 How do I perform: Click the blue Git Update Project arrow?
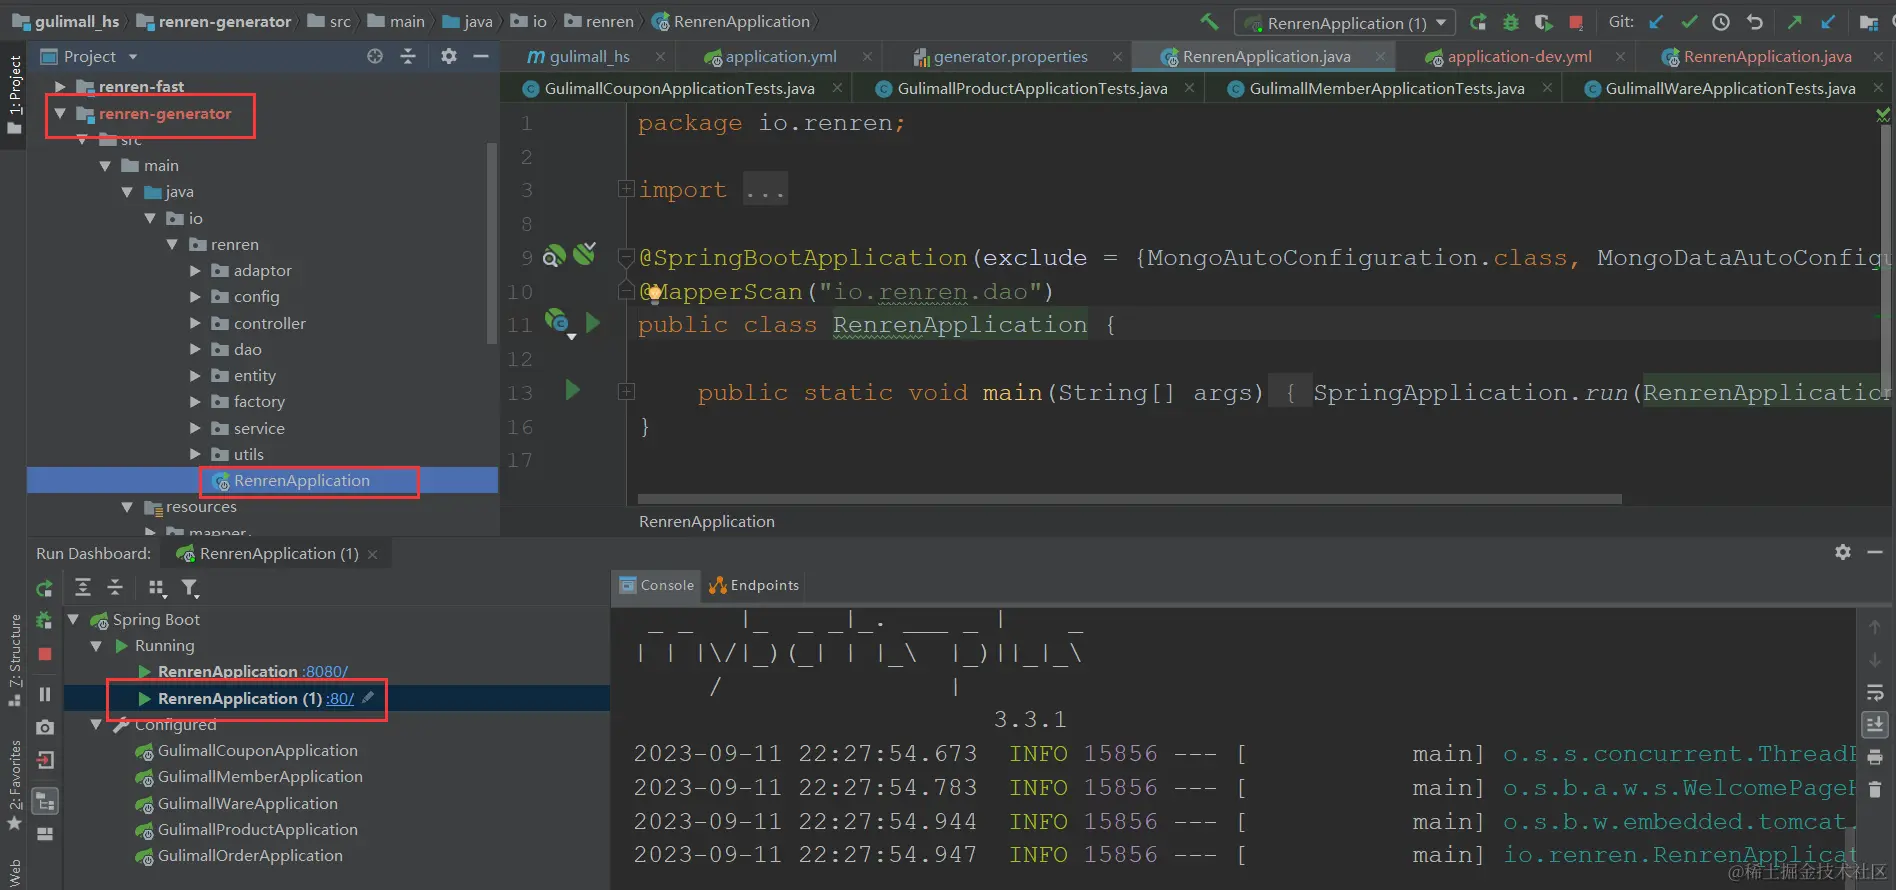click(1656, 22)
